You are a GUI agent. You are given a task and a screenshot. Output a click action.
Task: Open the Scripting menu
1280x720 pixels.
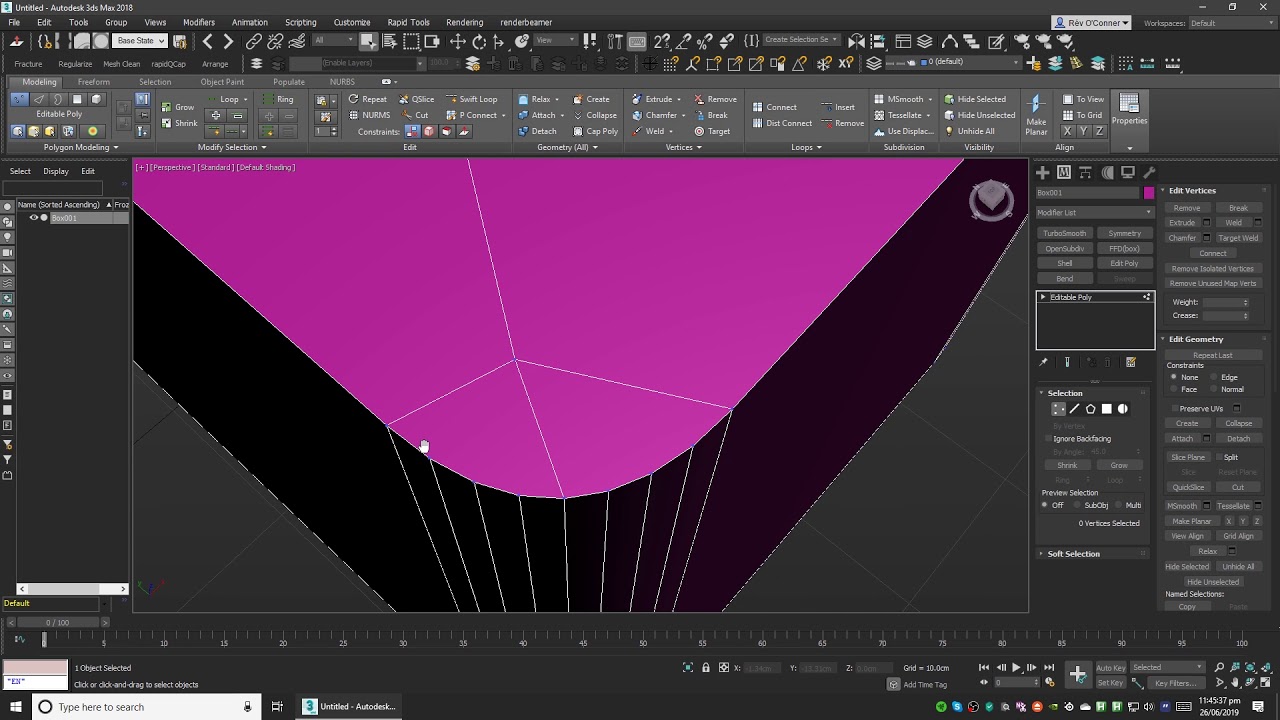(300, 22)
